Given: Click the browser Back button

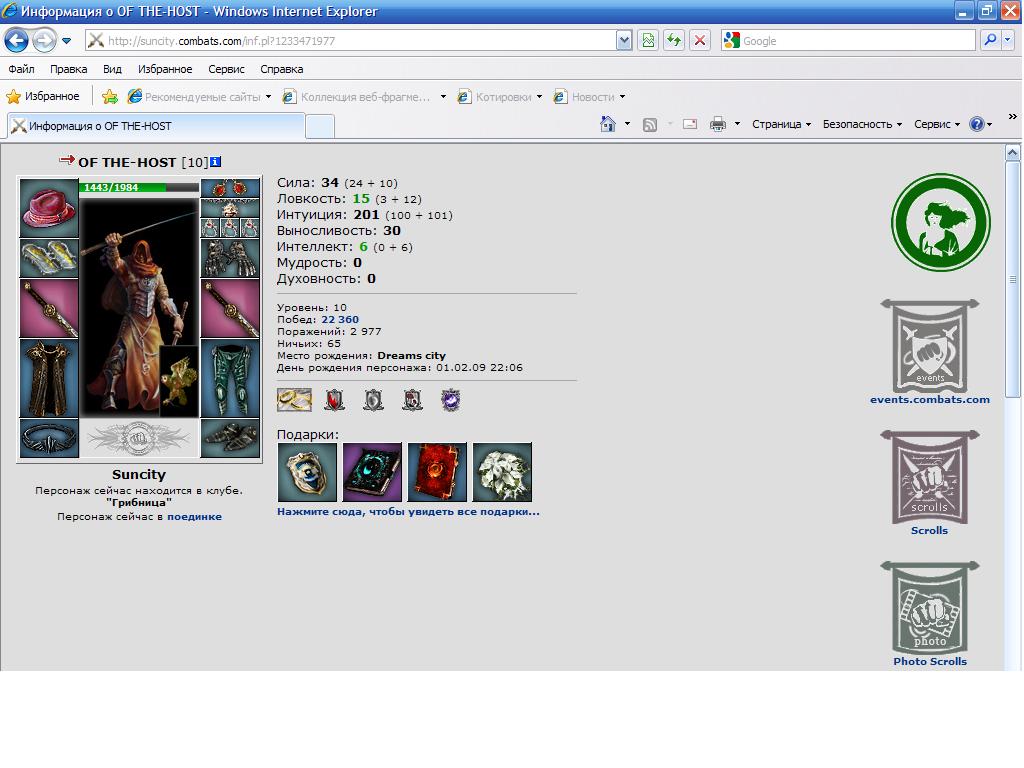Looking at the screenshot, I should [17, 40].
